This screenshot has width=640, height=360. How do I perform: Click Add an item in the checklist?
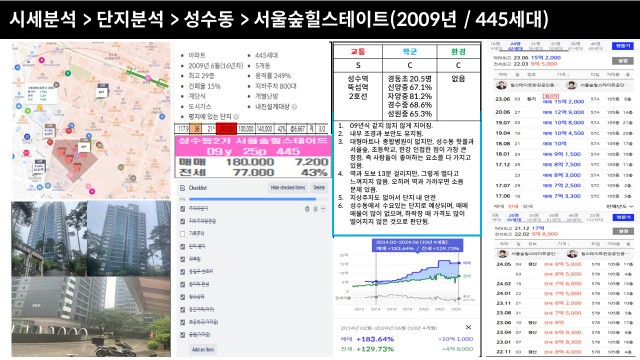[203, 349]
